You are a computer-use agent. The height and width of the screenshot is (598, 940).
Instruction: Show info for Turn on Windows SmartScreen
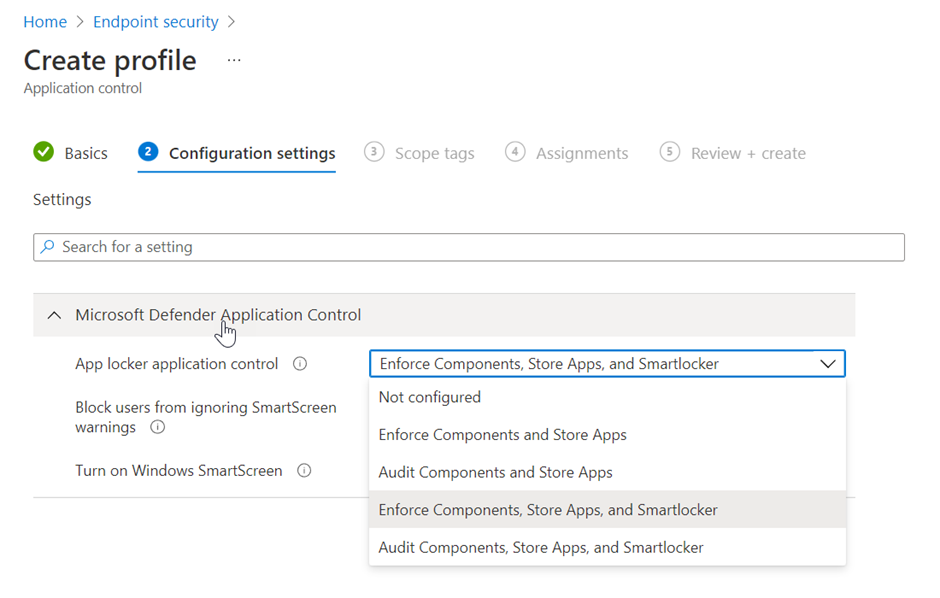point(304,470)
